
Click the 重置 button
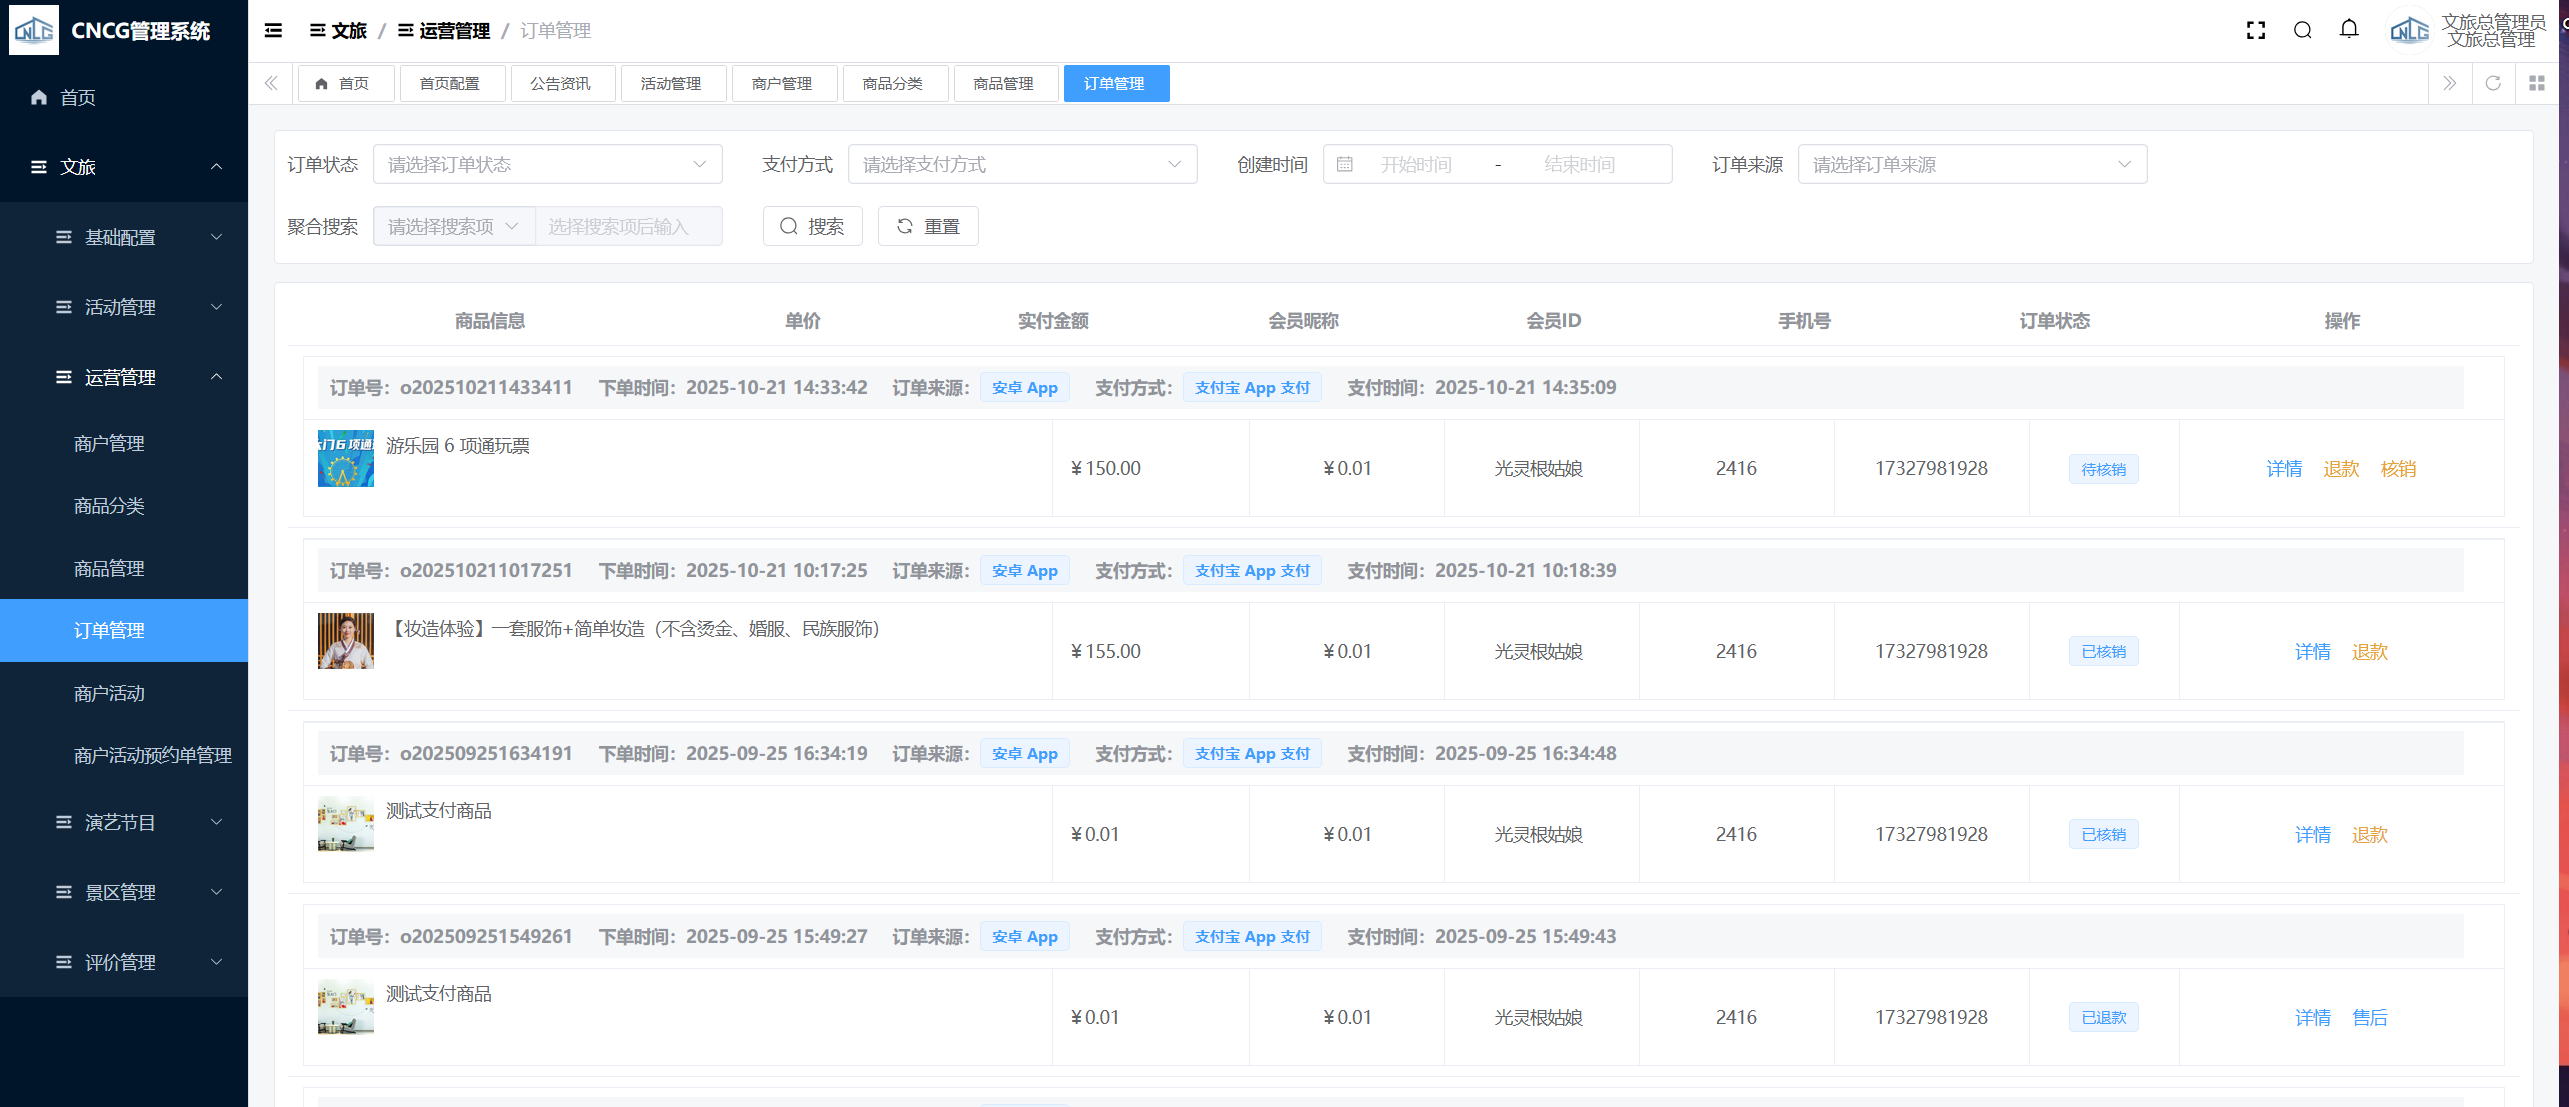[x=927, y=227]
